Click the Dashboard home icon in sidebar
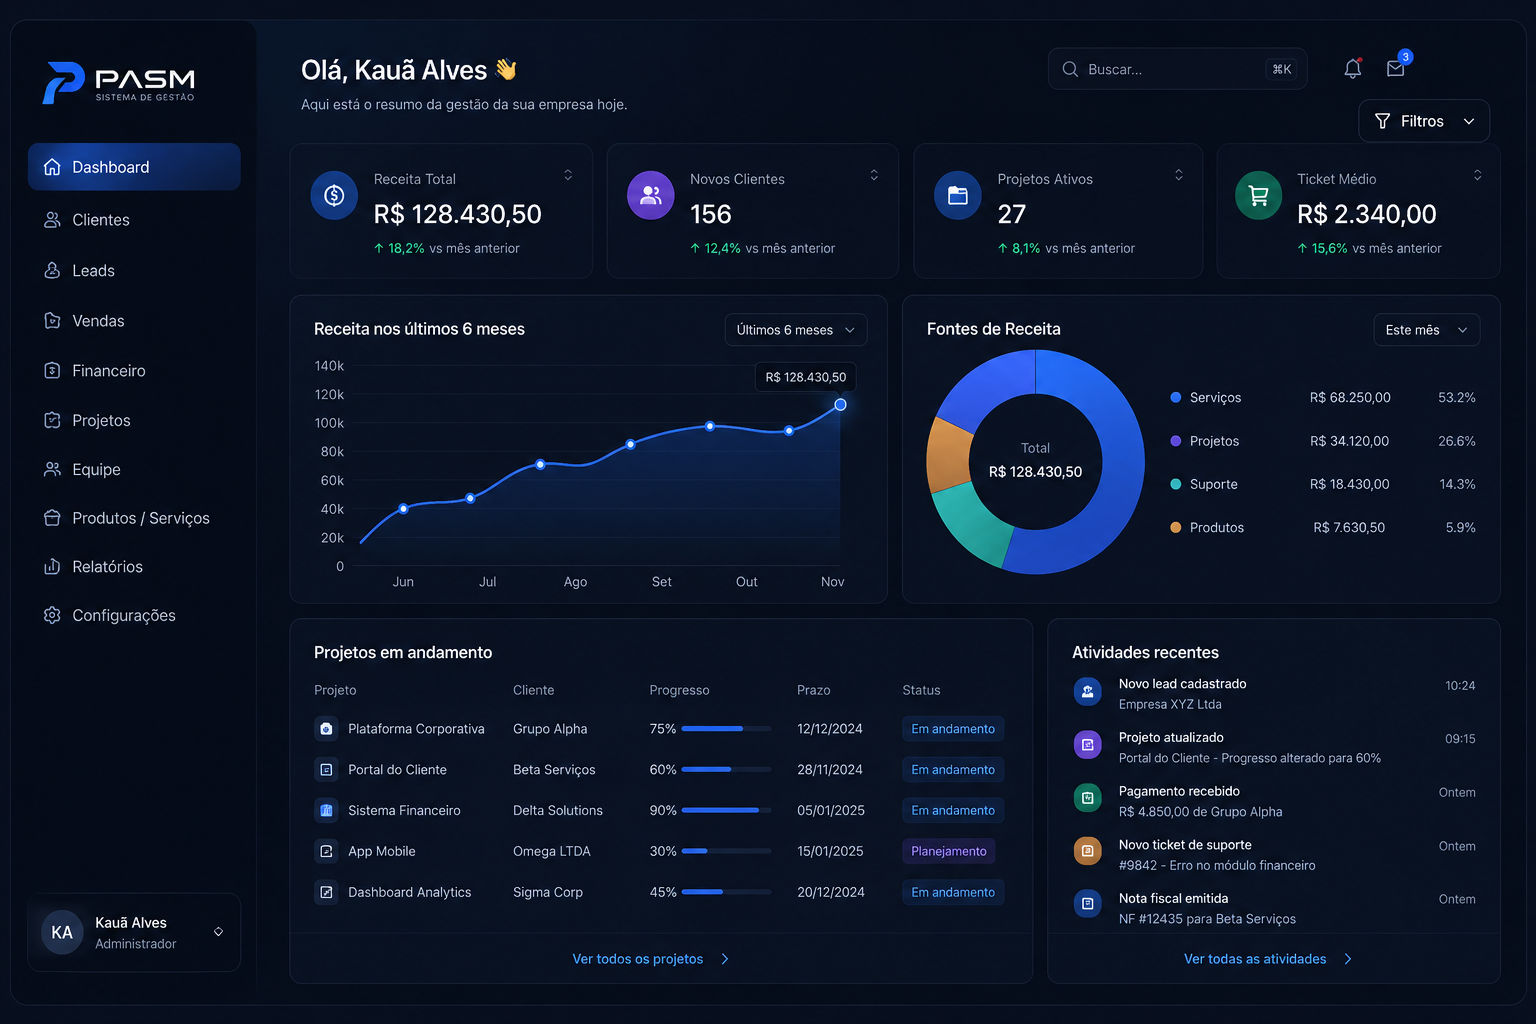This screenshot has height=1024, width=1536. [52, 167]
